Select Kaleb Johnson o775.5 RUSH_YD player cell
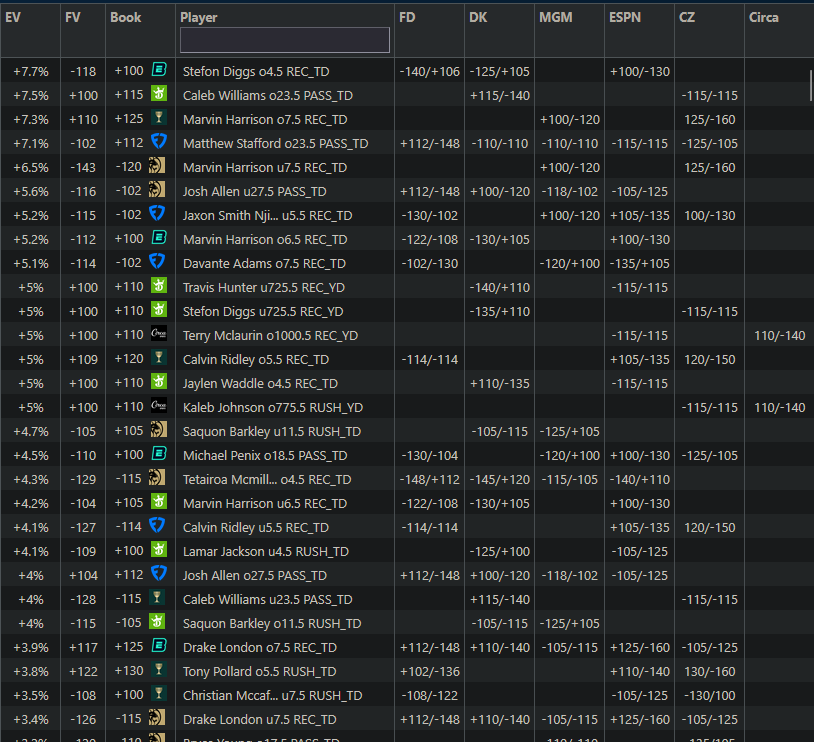This screenshot has height=742, width=814. pyautogui.click(x=285, y=408)
